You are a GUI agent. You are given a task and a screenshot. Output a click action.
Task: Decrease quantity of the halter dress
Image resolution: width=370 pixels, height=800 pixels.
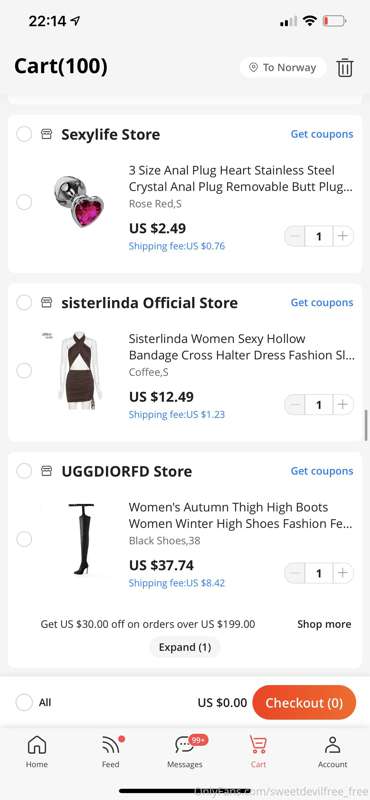tap(294, 405)
